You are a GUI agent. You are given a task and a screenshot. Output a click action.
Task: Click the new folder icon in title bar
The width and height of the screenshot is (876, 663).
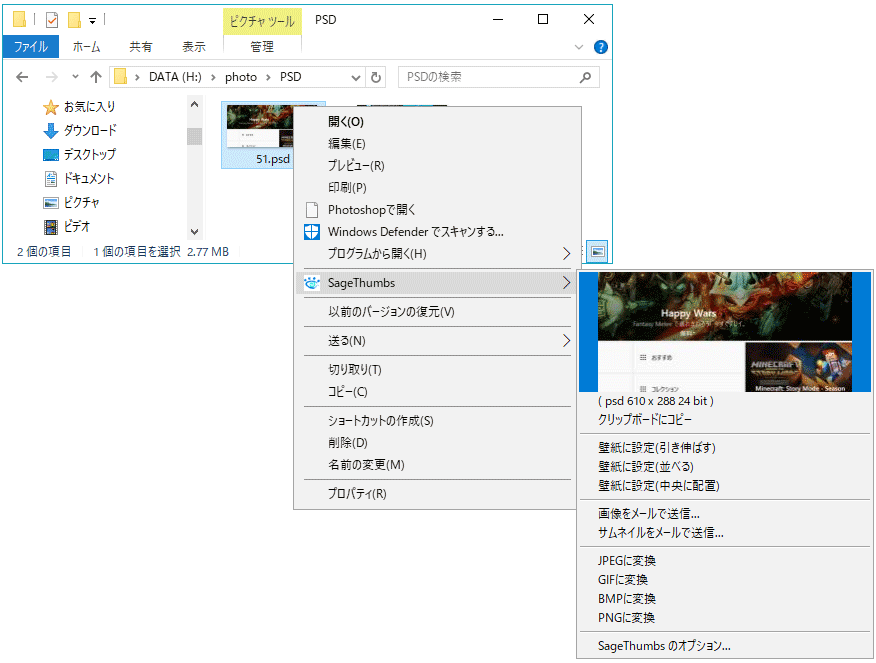[x=74, y=20]
